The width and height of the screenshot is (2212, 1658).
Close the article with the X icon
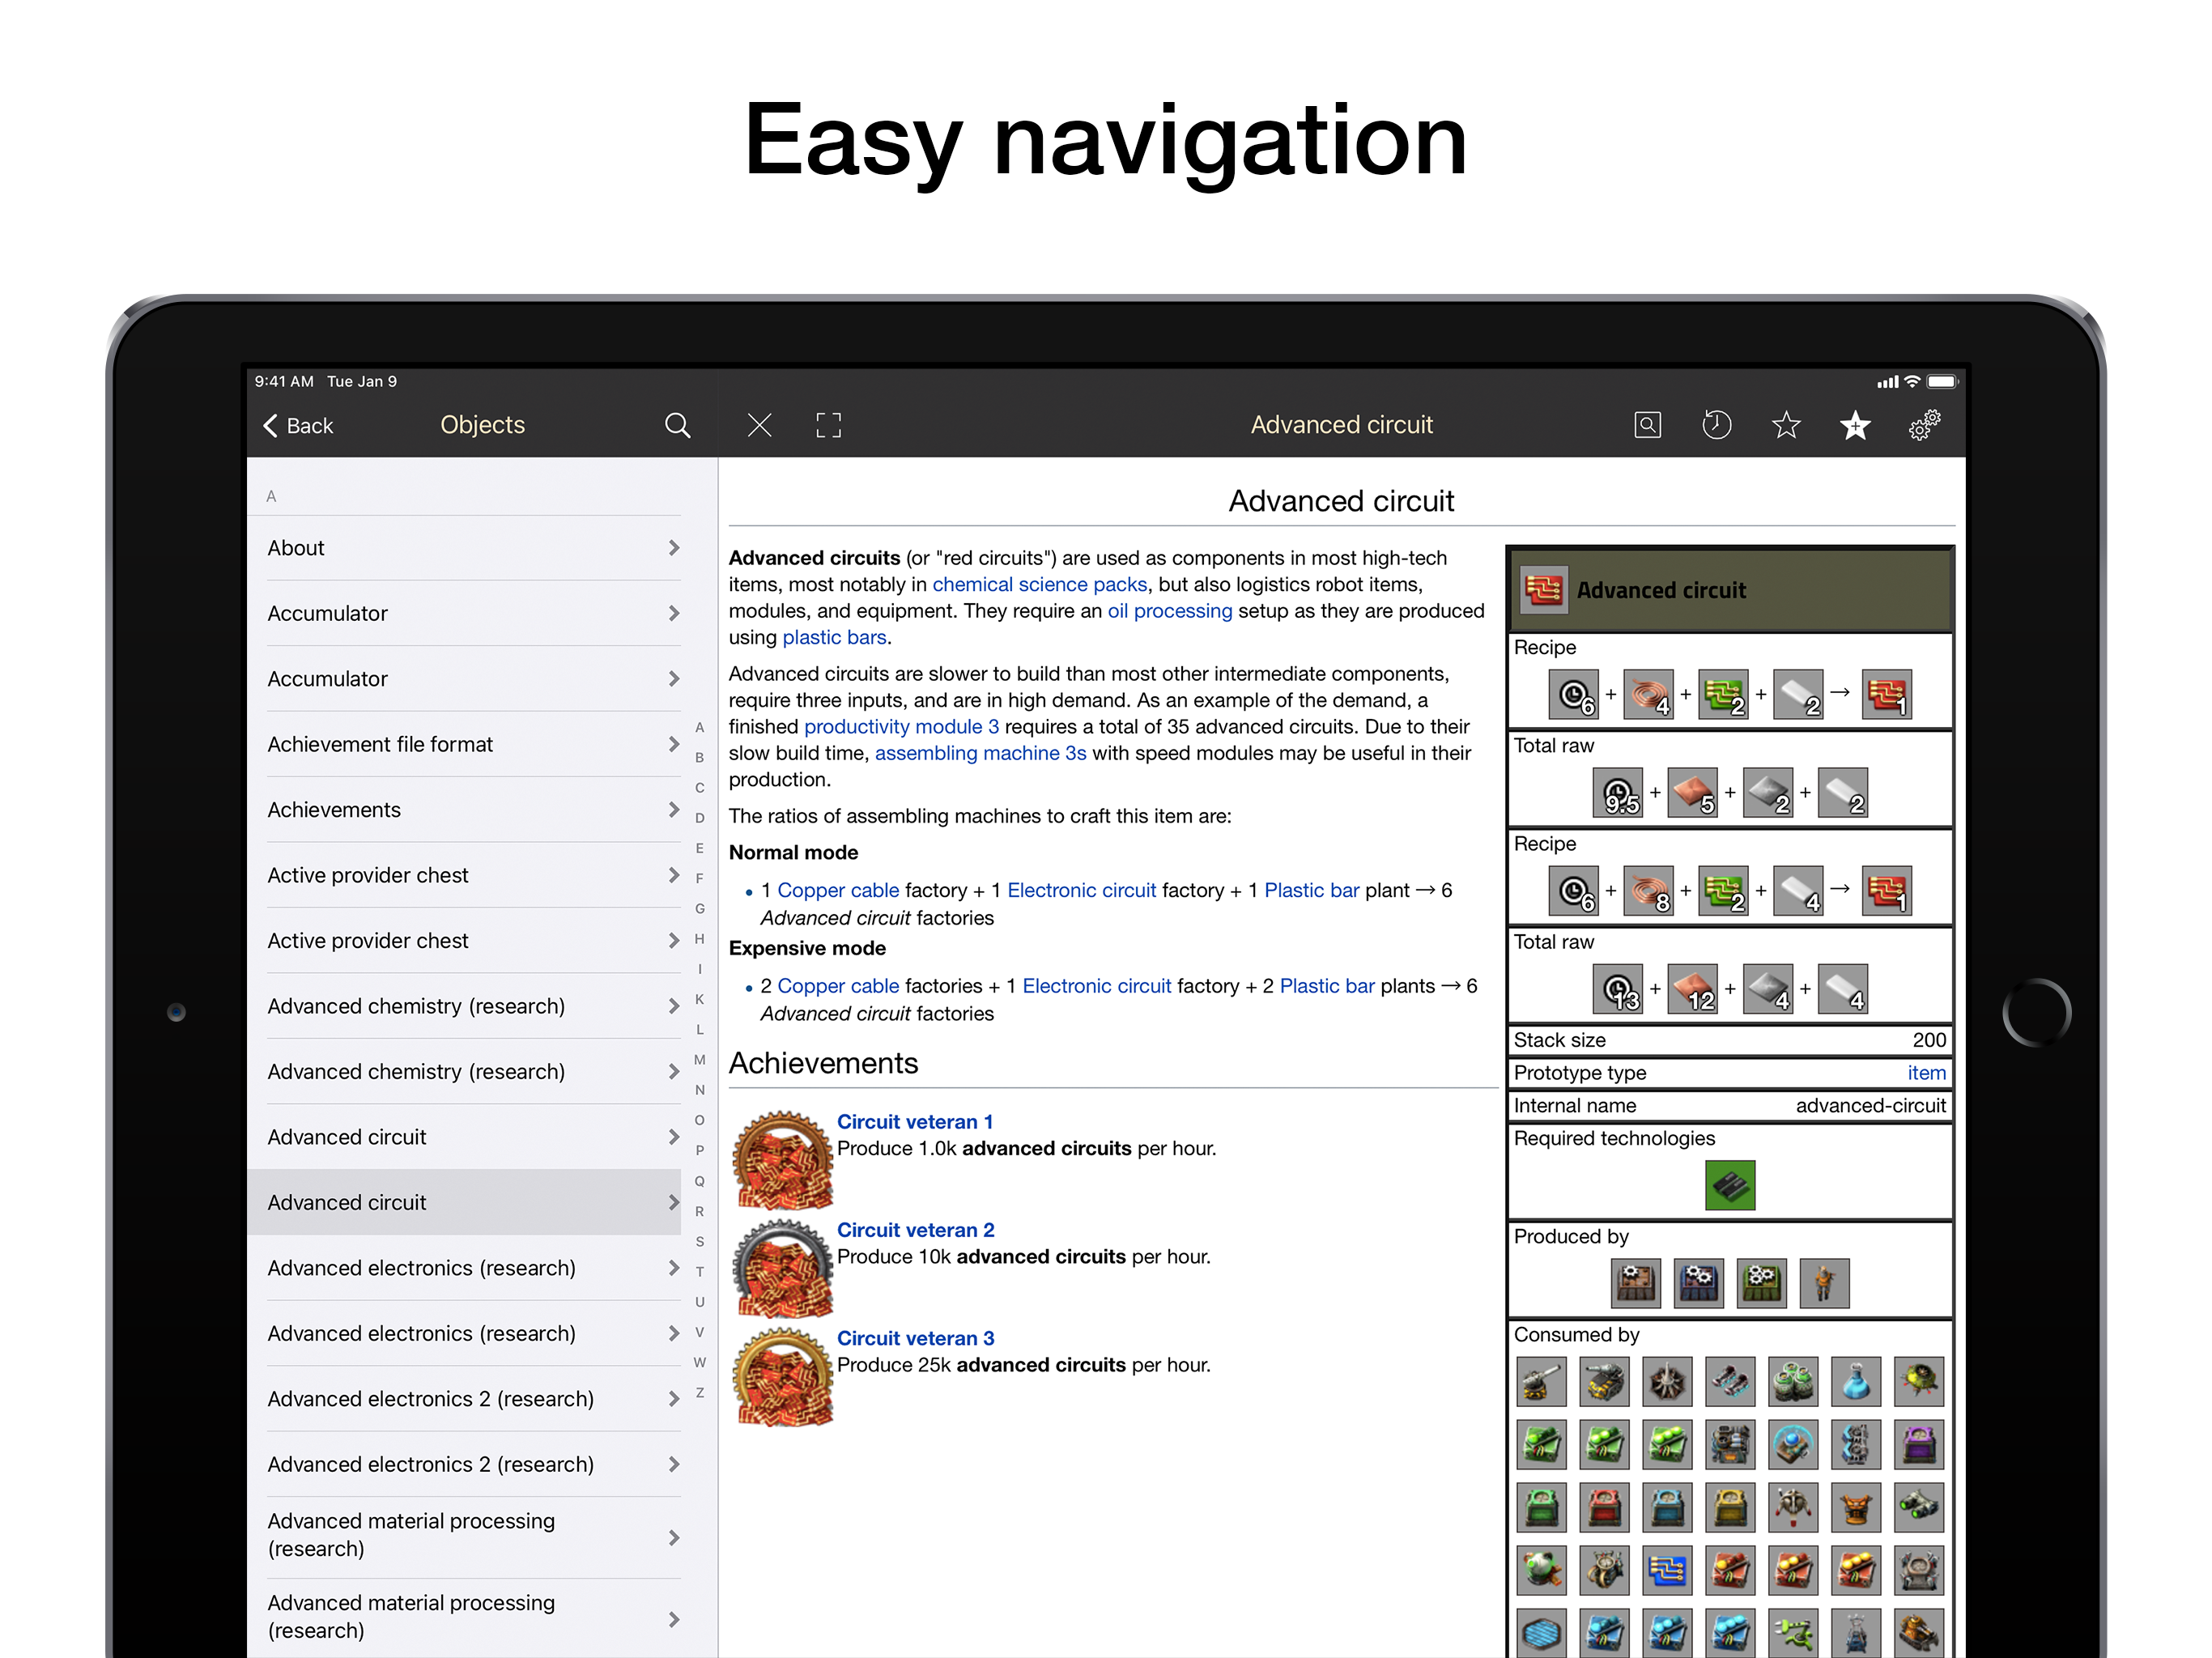coord(759,425)
